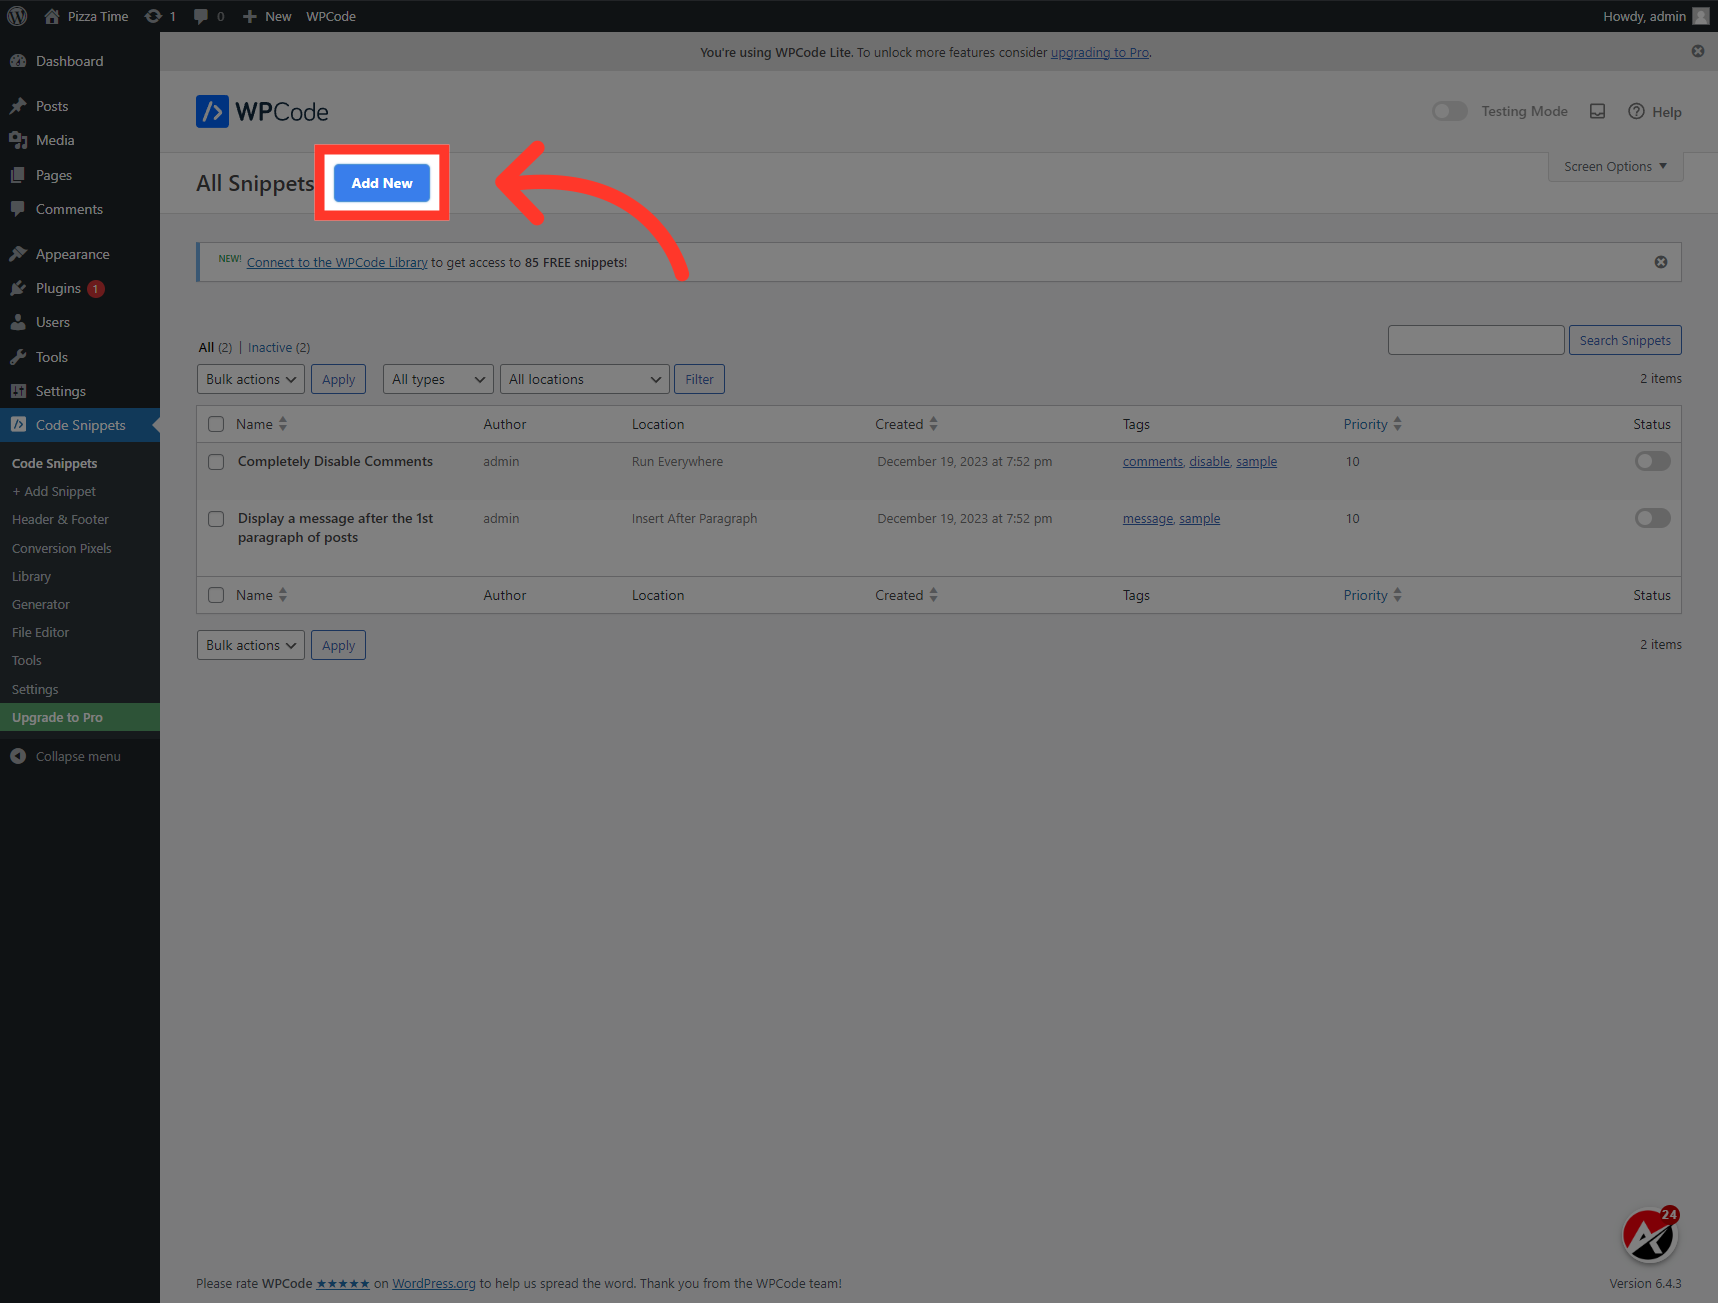Click the Comments icon in sidebar
Image resolution: width=1718 pixels, height=1303 pixels.
(18, 209)
